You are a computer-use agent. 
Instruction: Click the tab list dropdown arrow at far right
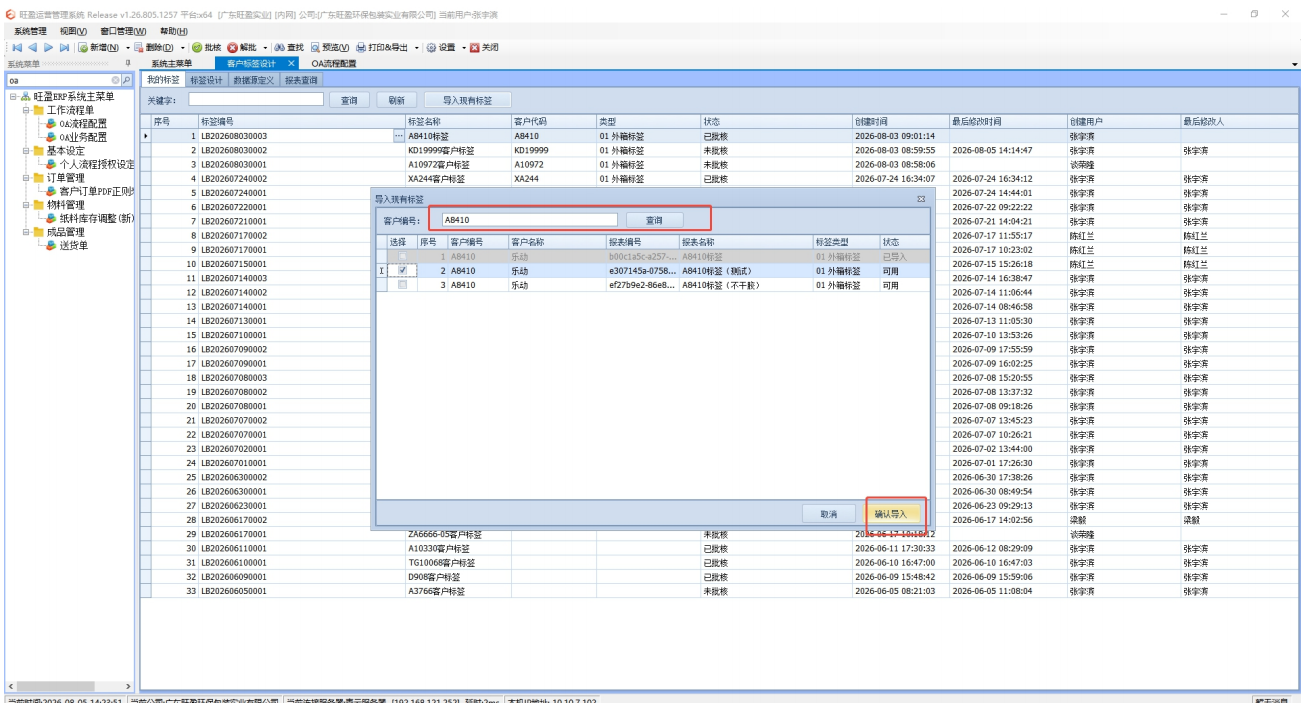[x=1296, y=64]
